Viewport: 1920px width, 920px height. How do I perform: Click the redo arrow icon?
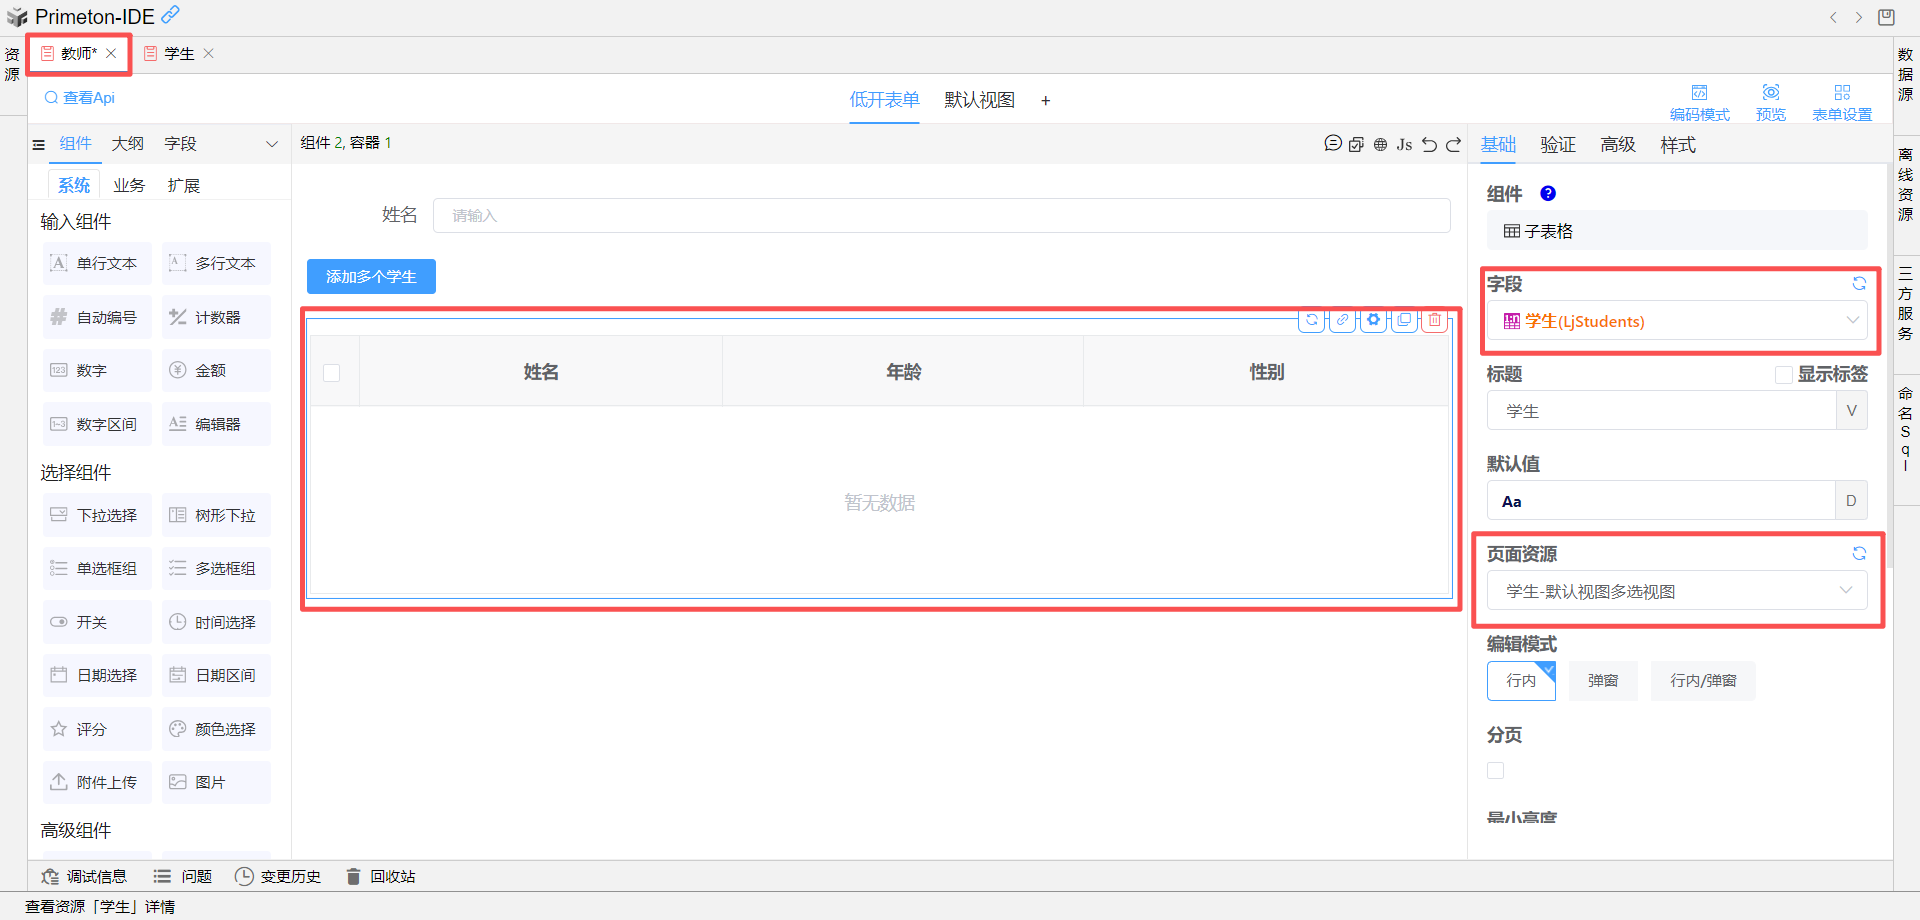click(x=1454, y=144)
